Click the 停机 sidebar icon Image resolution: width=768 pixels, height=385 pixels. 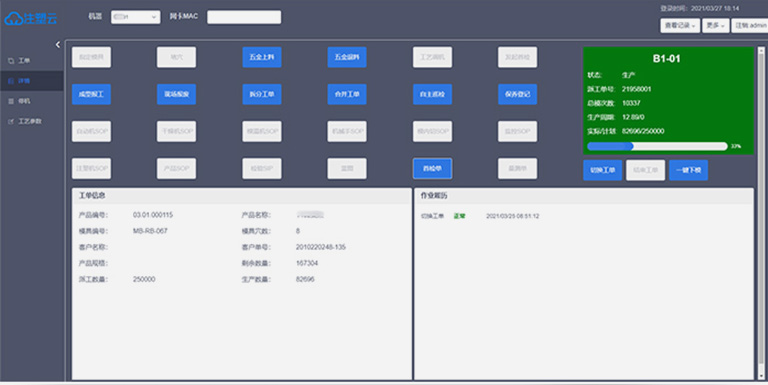(x=11, y=101)
